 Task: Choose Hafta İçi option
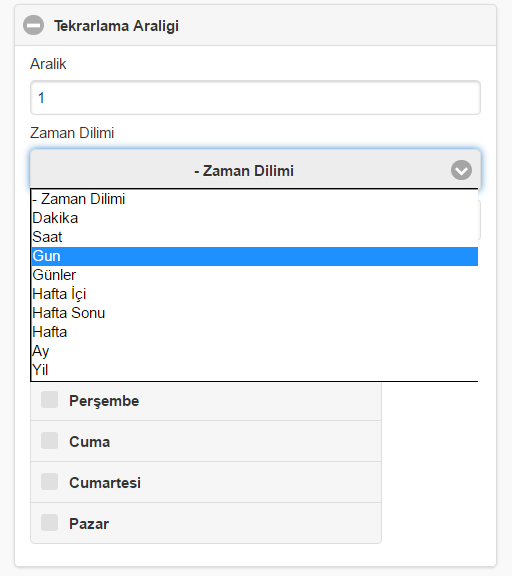coord(255,294)
